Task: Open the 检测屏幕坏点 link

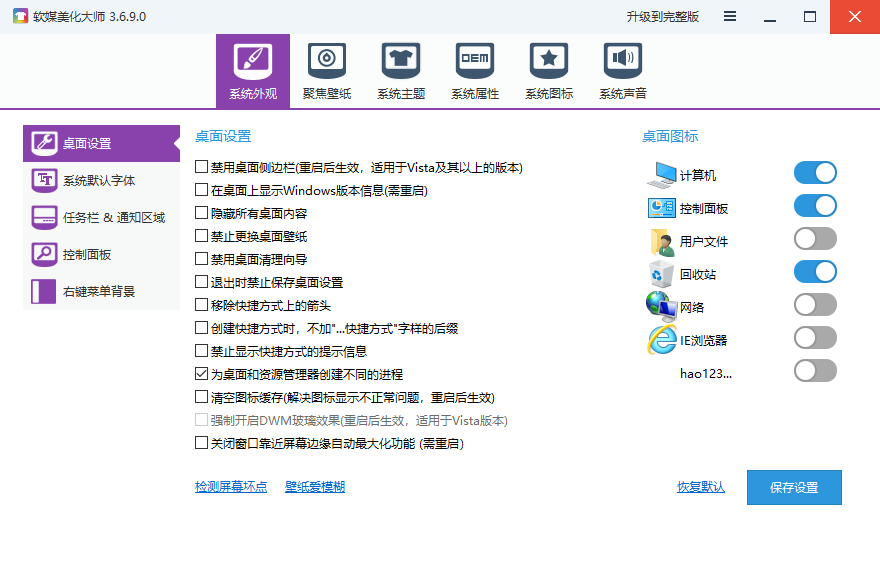Action: pos(231,487)
